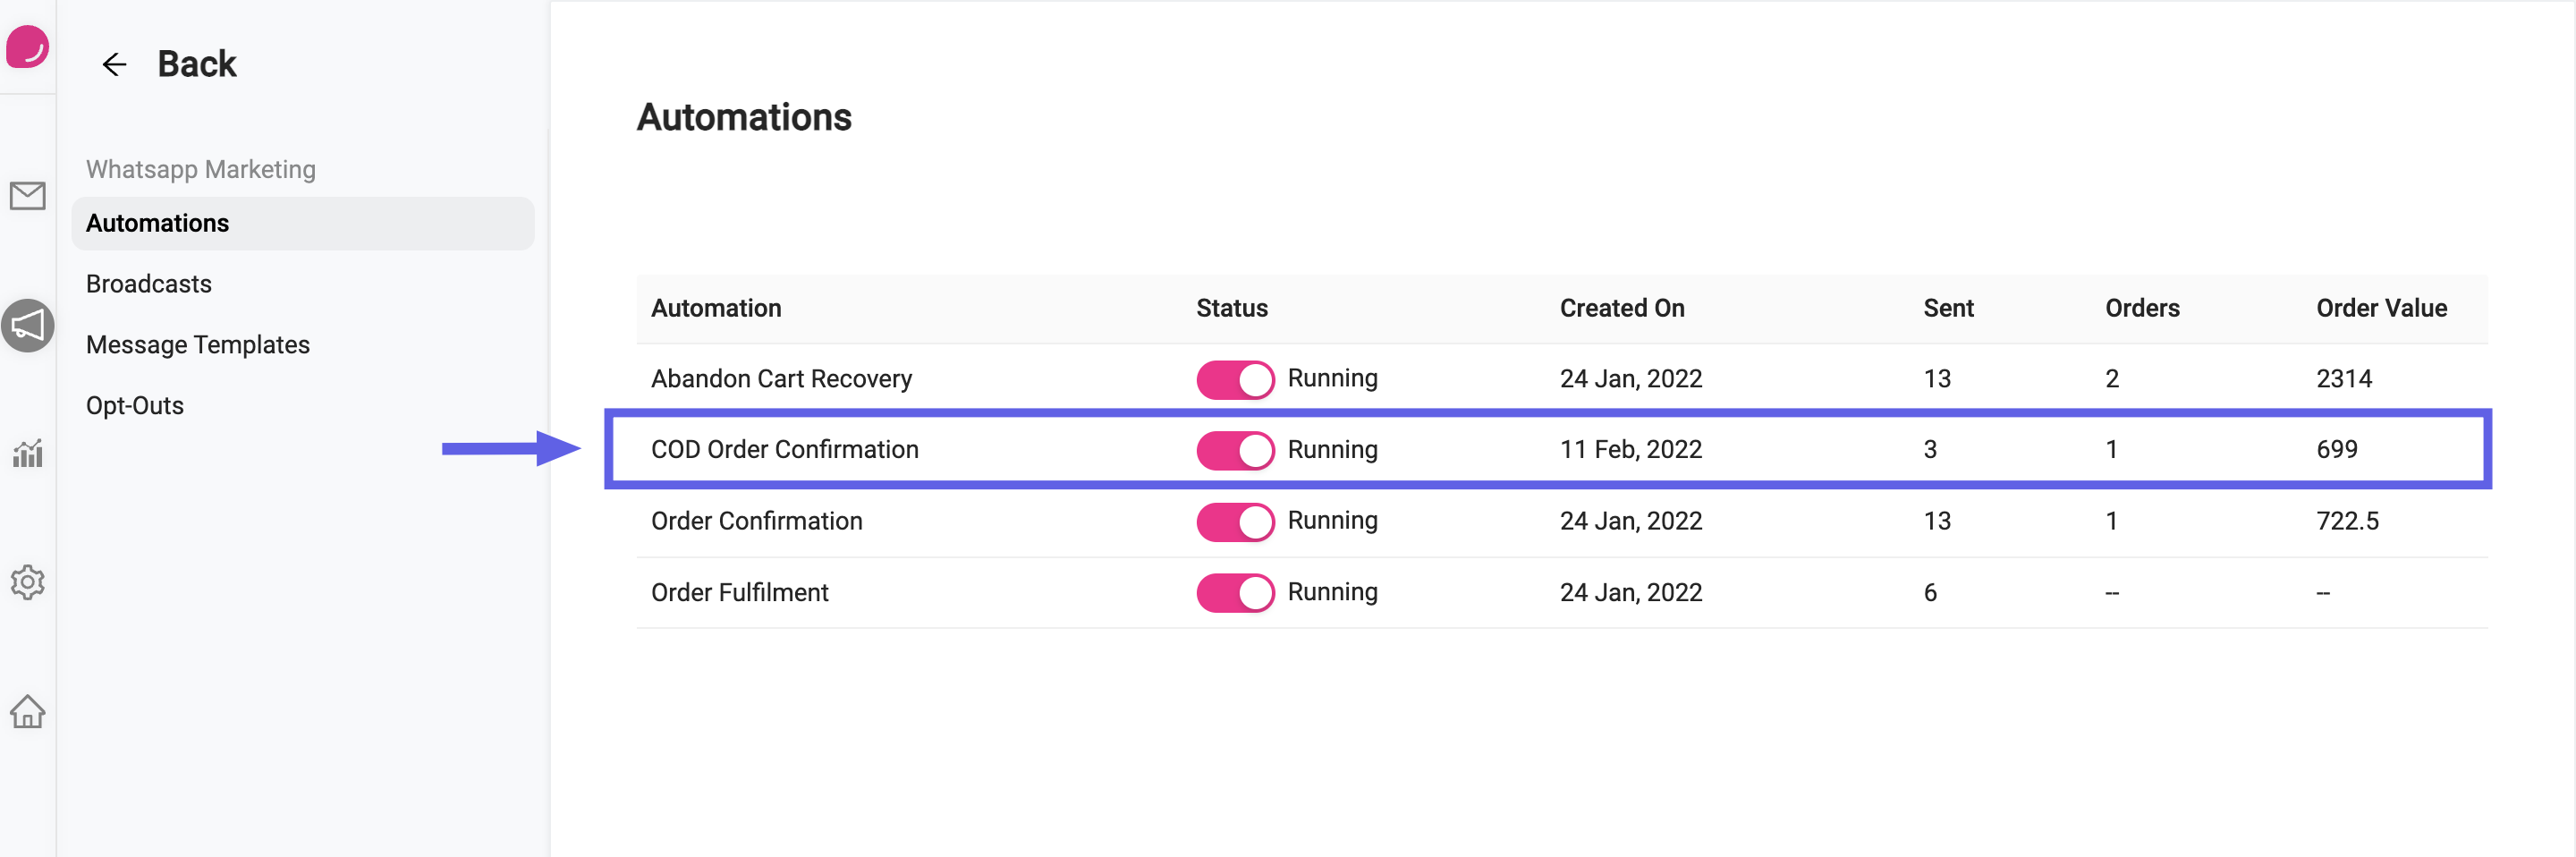
Task: Click the Order Value column header
Action: pyautogui.click(x=2381, y=308)
